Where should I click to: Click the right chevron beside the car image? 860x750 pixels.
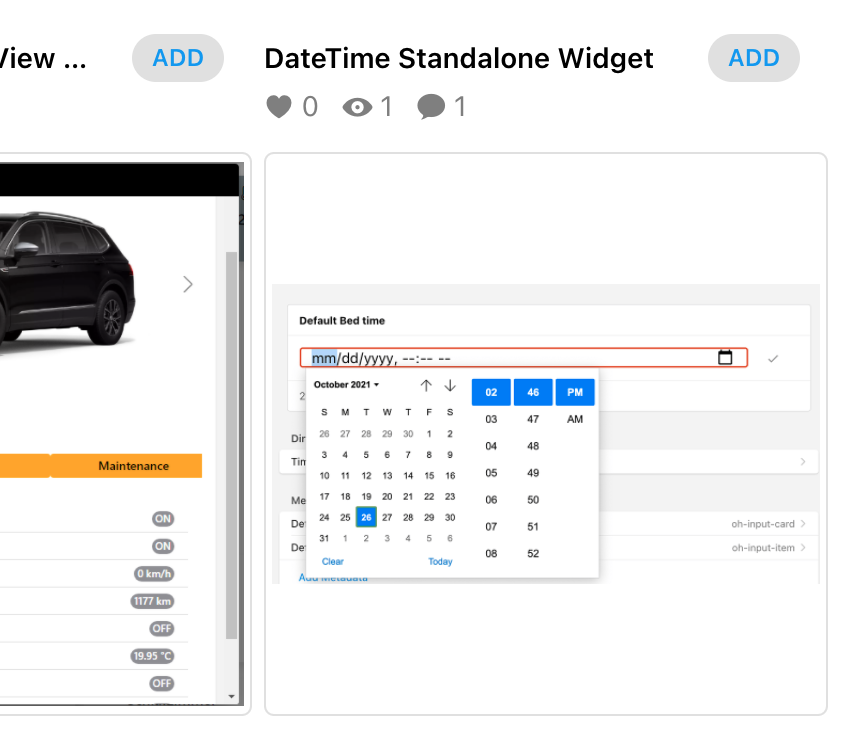pyautogui.click(x=188, y=285)
